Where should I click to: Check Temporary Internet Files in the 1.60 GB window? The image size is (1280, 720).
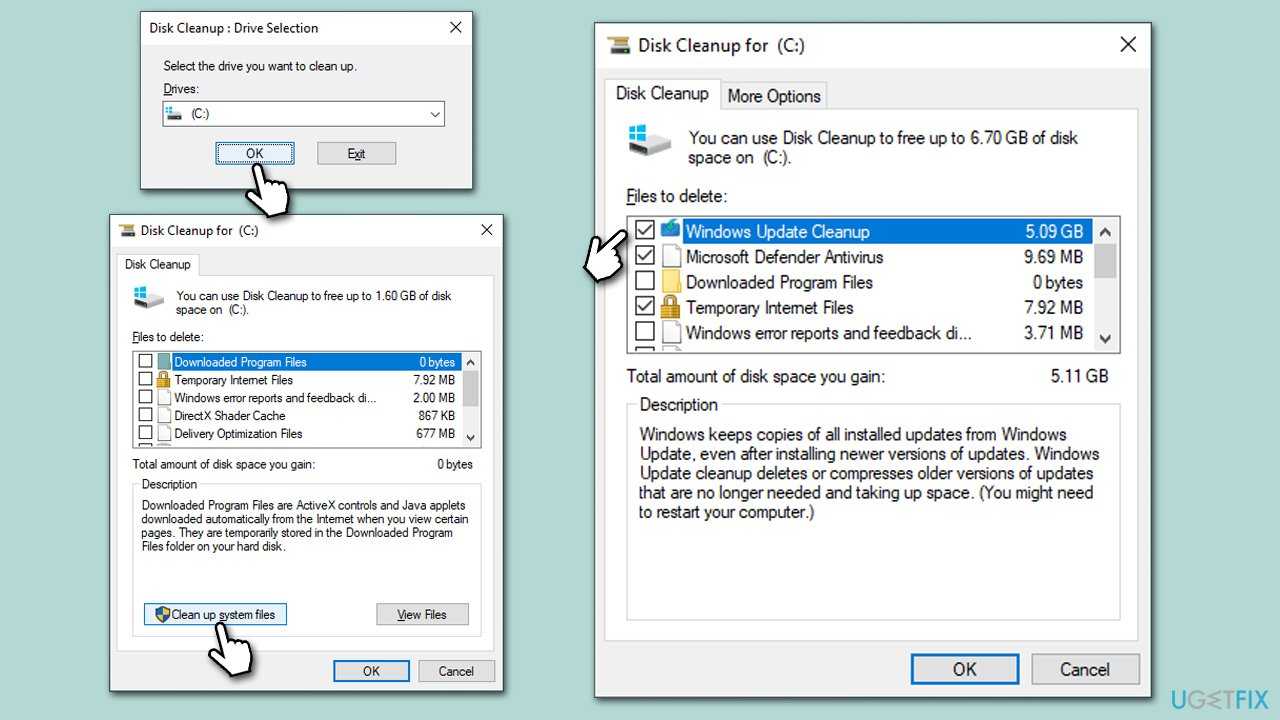[x=146, y=380]
